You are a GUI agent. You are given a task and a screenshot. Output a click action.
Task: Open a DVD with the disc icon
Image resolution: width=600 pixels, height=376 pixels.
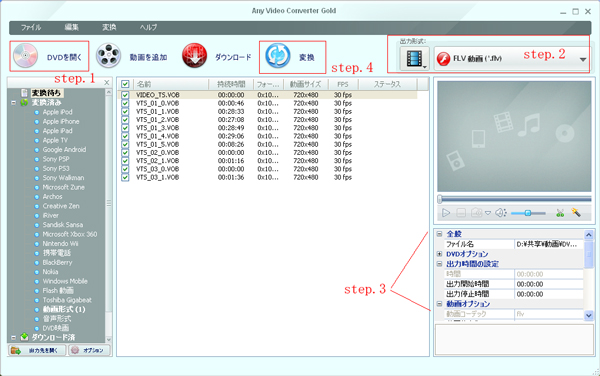25,56
